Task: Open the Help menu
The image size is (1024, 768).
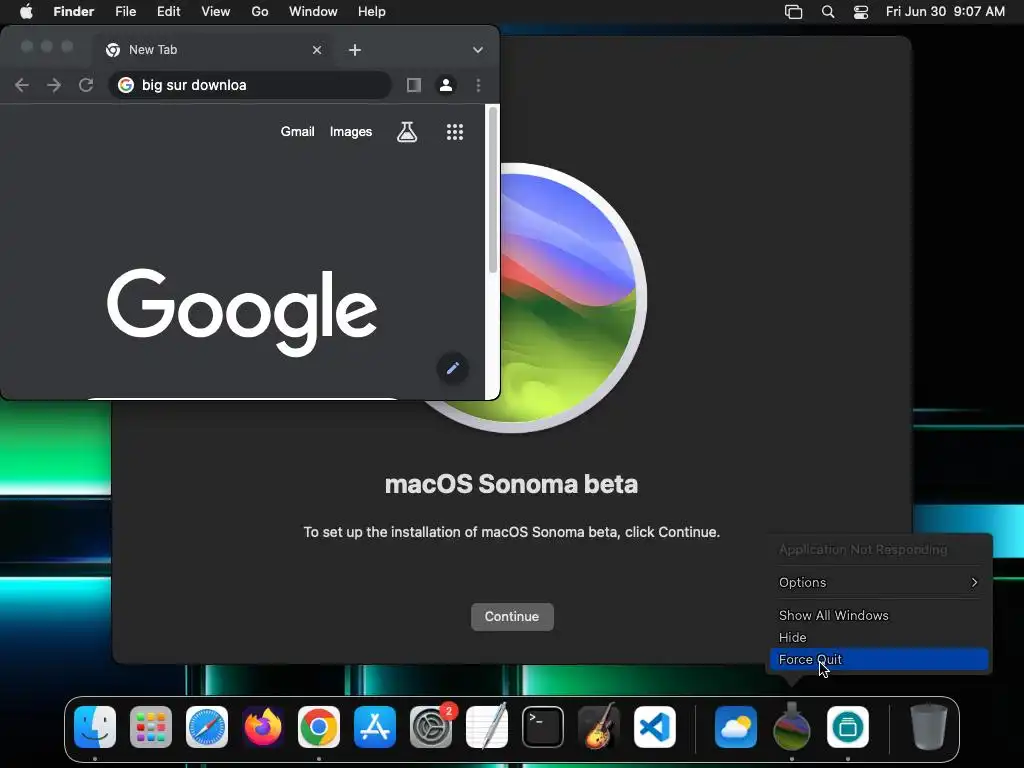Action: [x=372, y=12]
